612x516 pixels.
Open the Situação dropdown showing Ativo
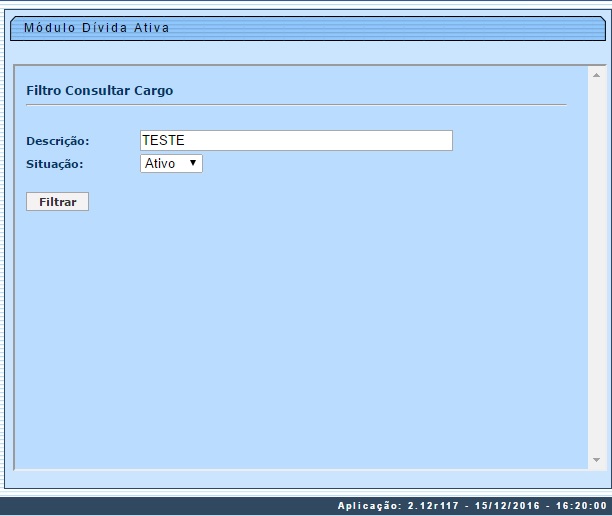[171, 163]
